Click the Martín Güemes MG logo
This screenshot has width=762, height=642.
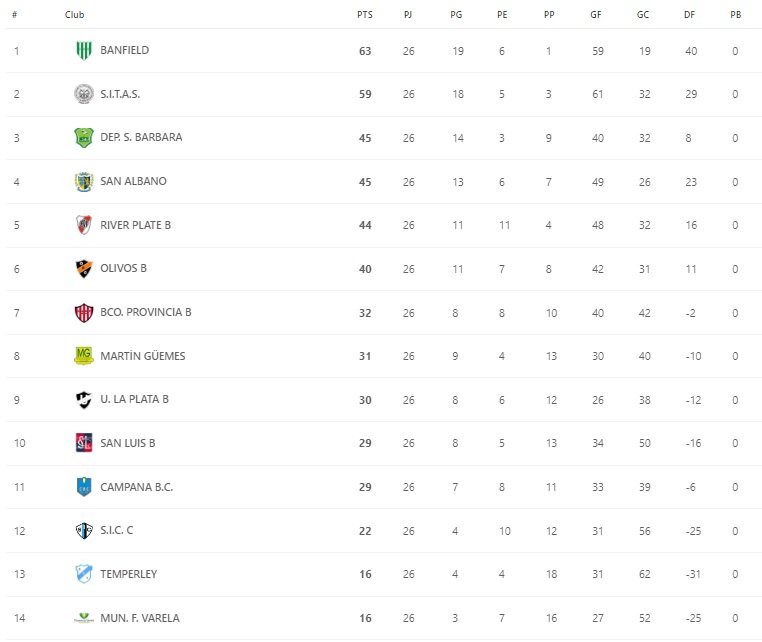click(x=84, y=356)
